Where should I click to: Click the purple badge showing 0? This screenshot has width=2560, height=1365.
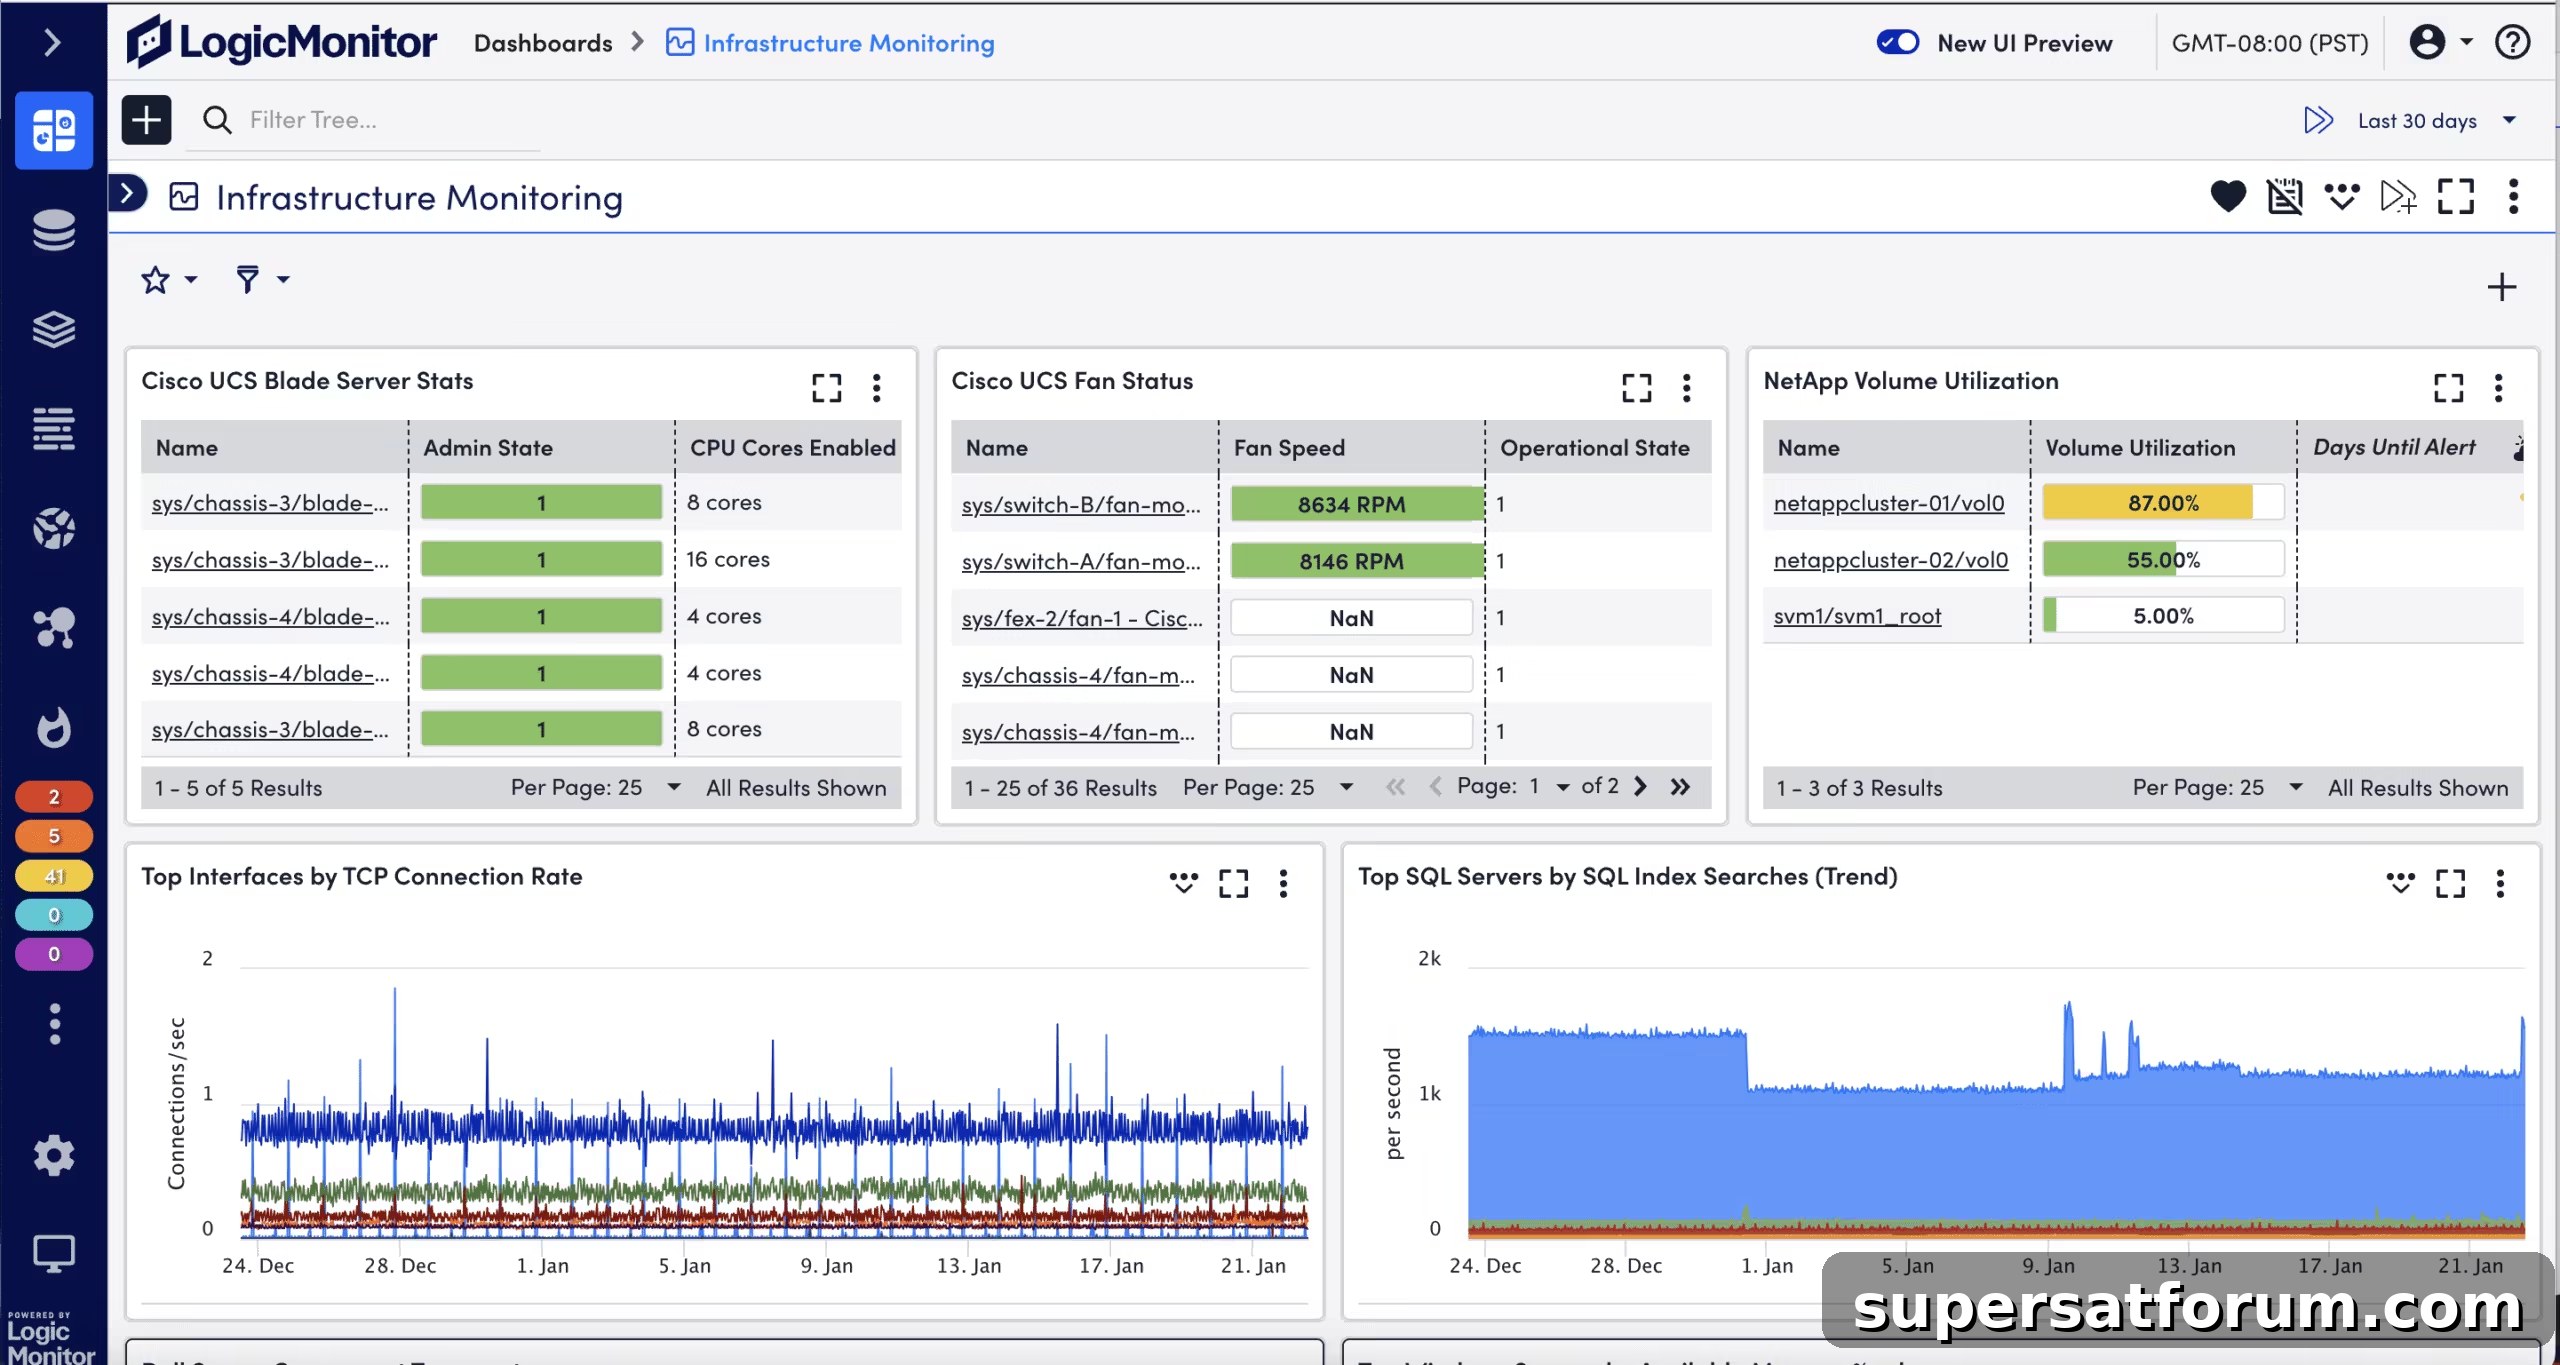[54, 954]
